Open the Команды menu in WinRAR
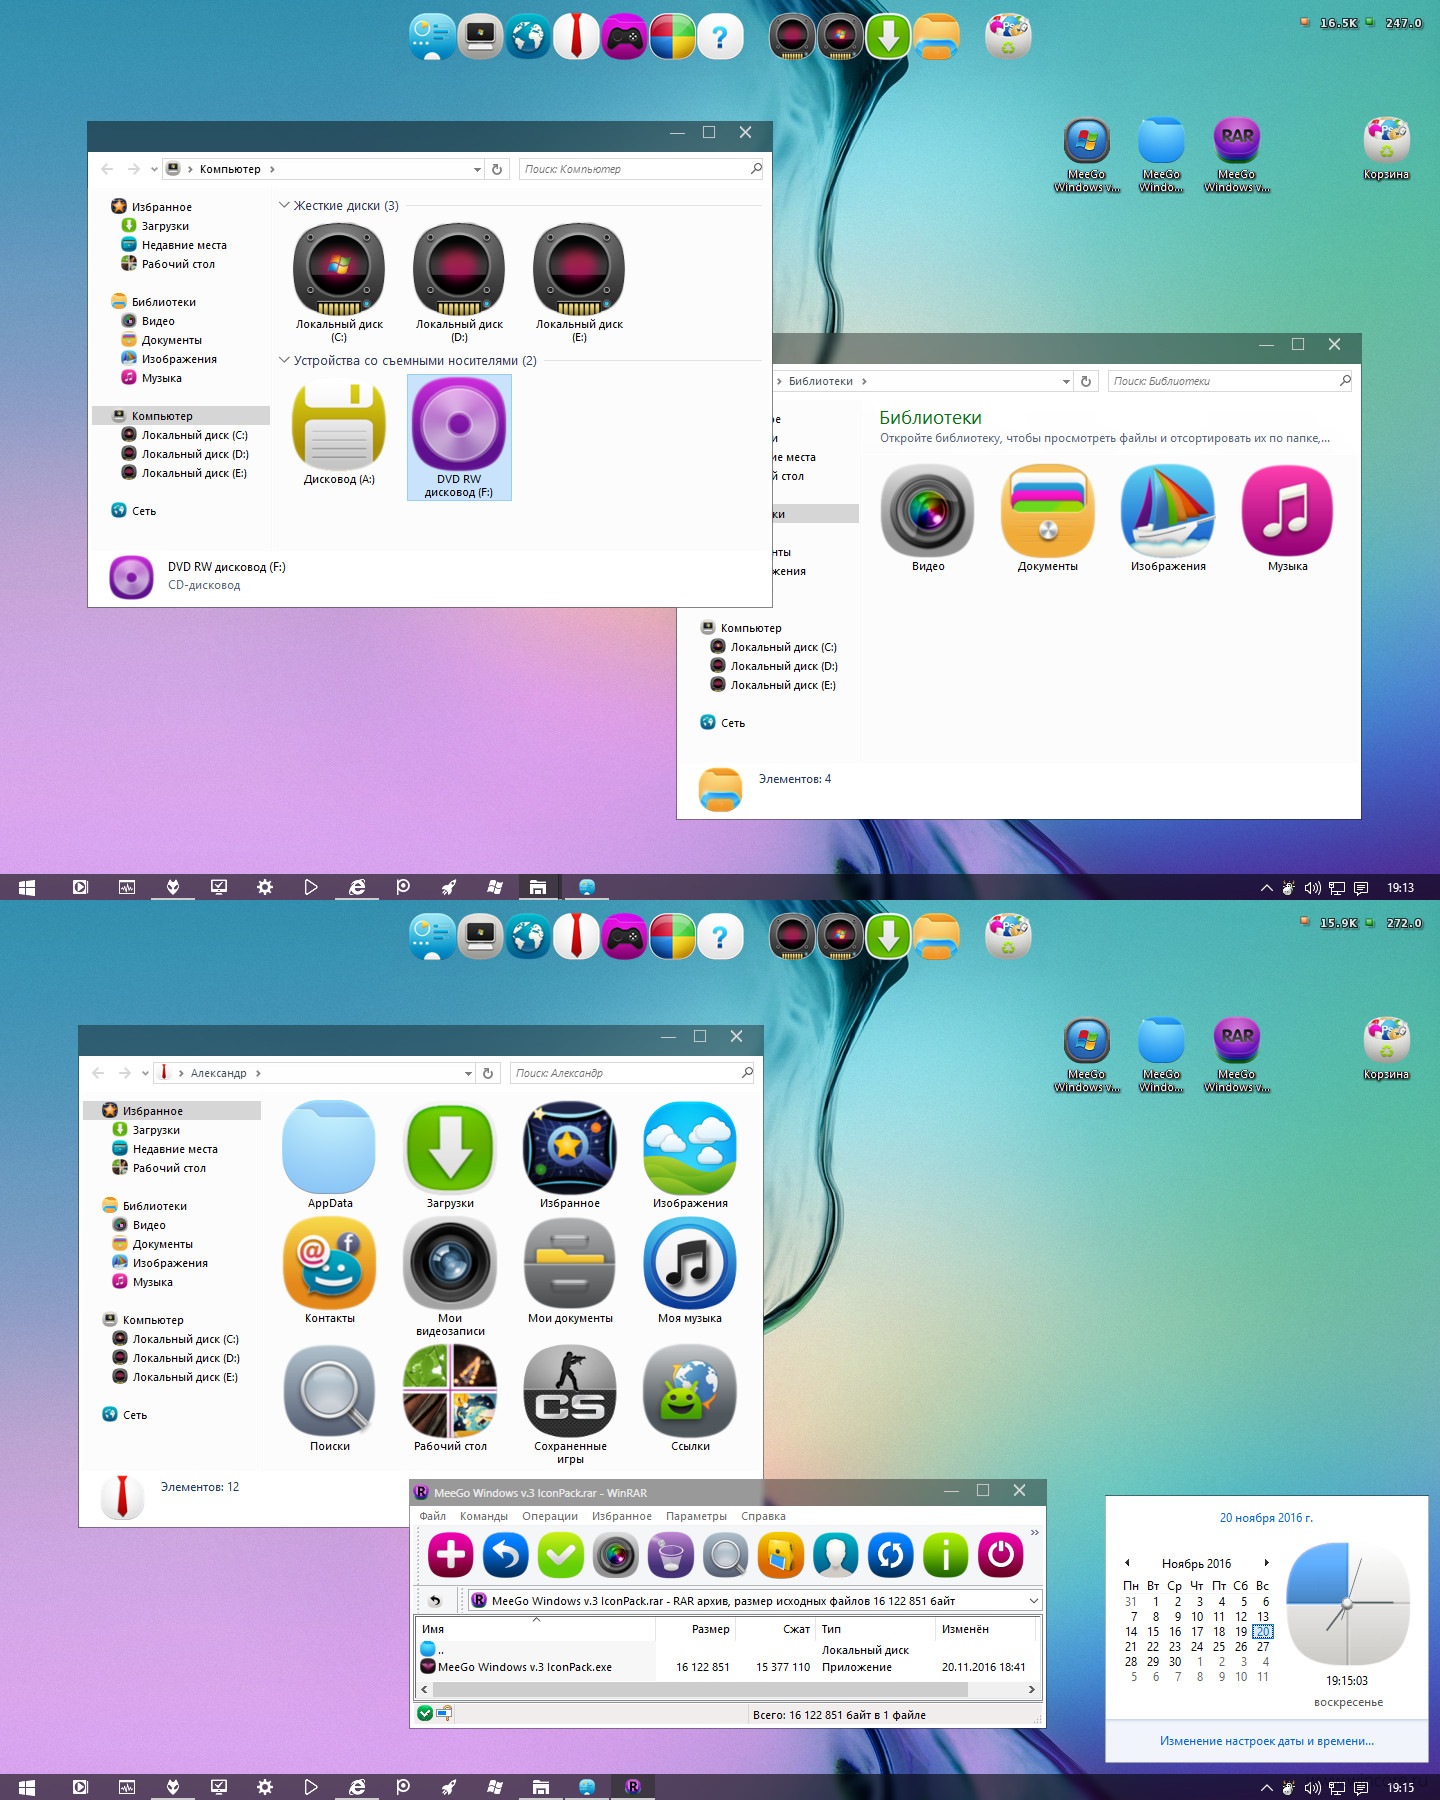The height and width of the screenshot is (1800, 1440). pos(484,1516)
